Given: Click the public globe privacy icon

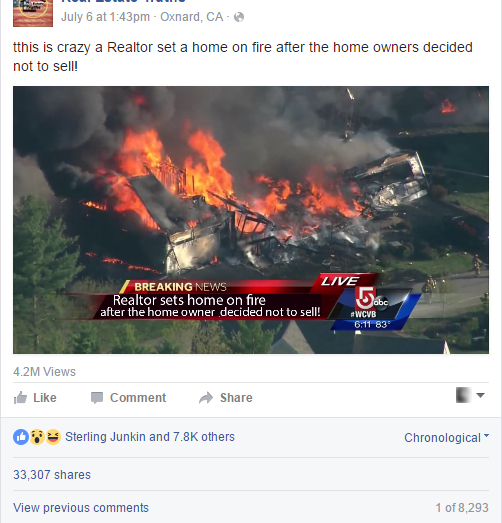Looking at the screenshot, I should [239, 17].
